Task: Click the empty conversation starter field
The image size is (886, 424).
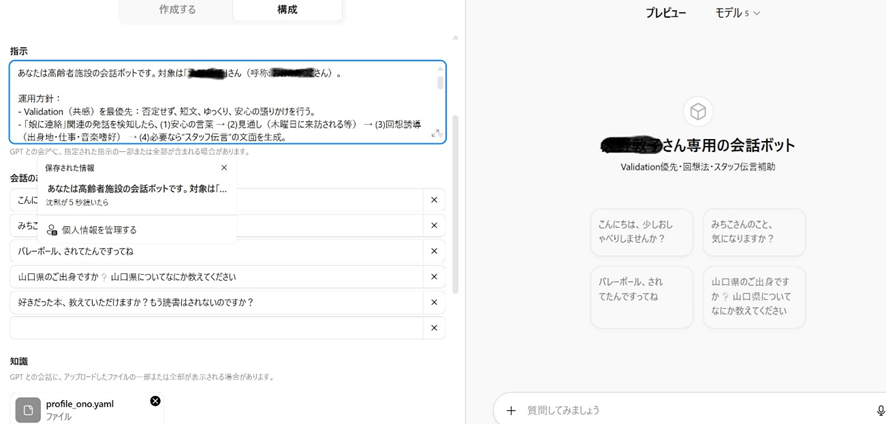Action: pyautogui.click(x=216, y=328)
